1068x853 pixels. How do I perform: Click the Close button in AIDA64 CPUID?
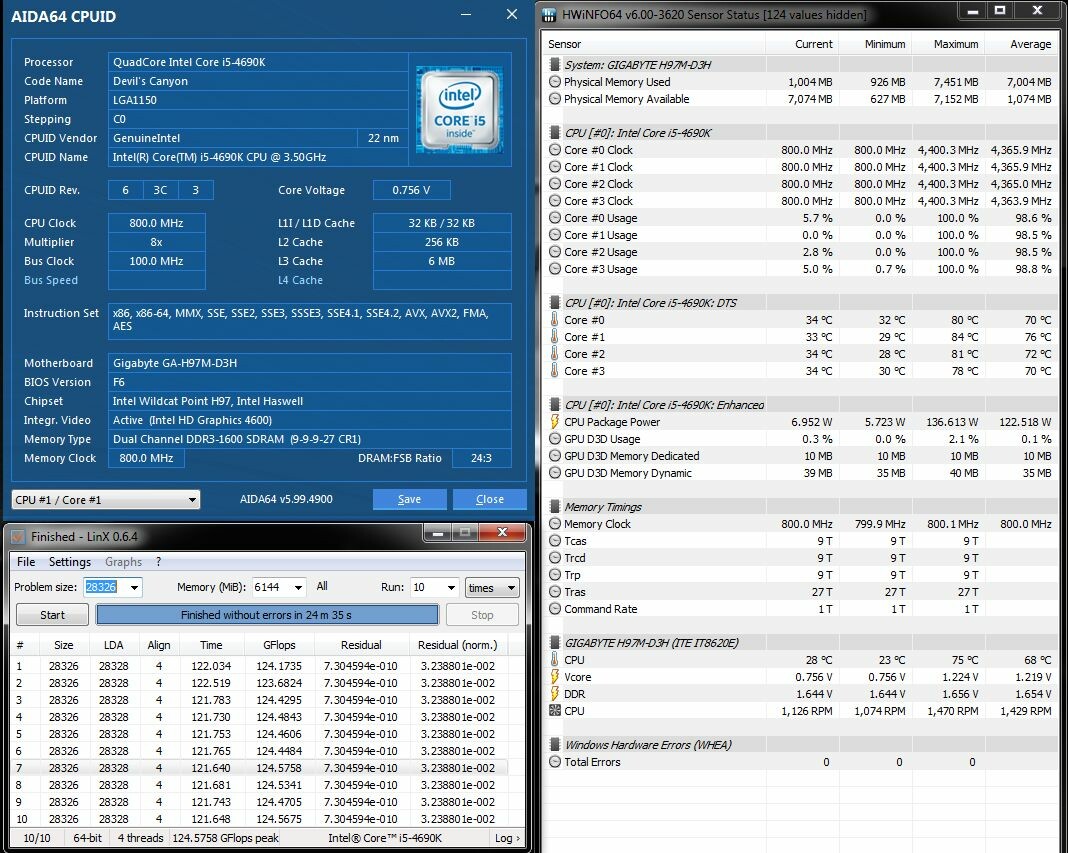[490, 499]
